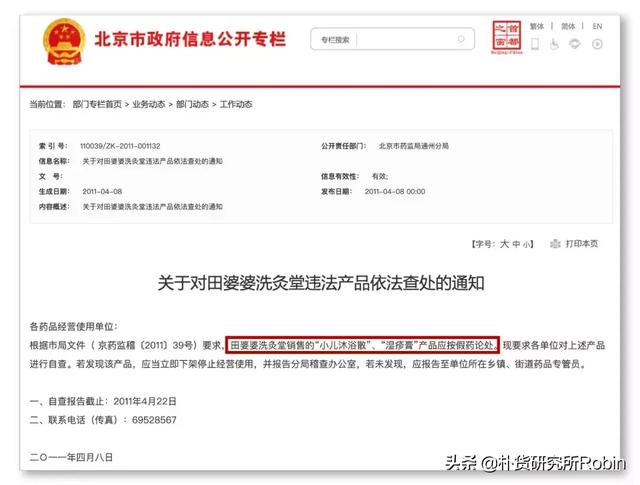The width and height of the screenshot is (640, 485).
Task: Click the printer icon beside 打印本页
Action: tap(555, 244)
